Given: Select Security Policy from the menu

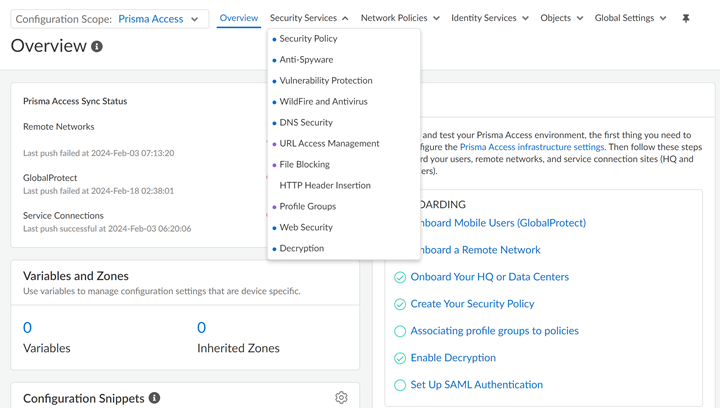Looking at the screenshot, I should pyautogui.click(x=308, y=39).
